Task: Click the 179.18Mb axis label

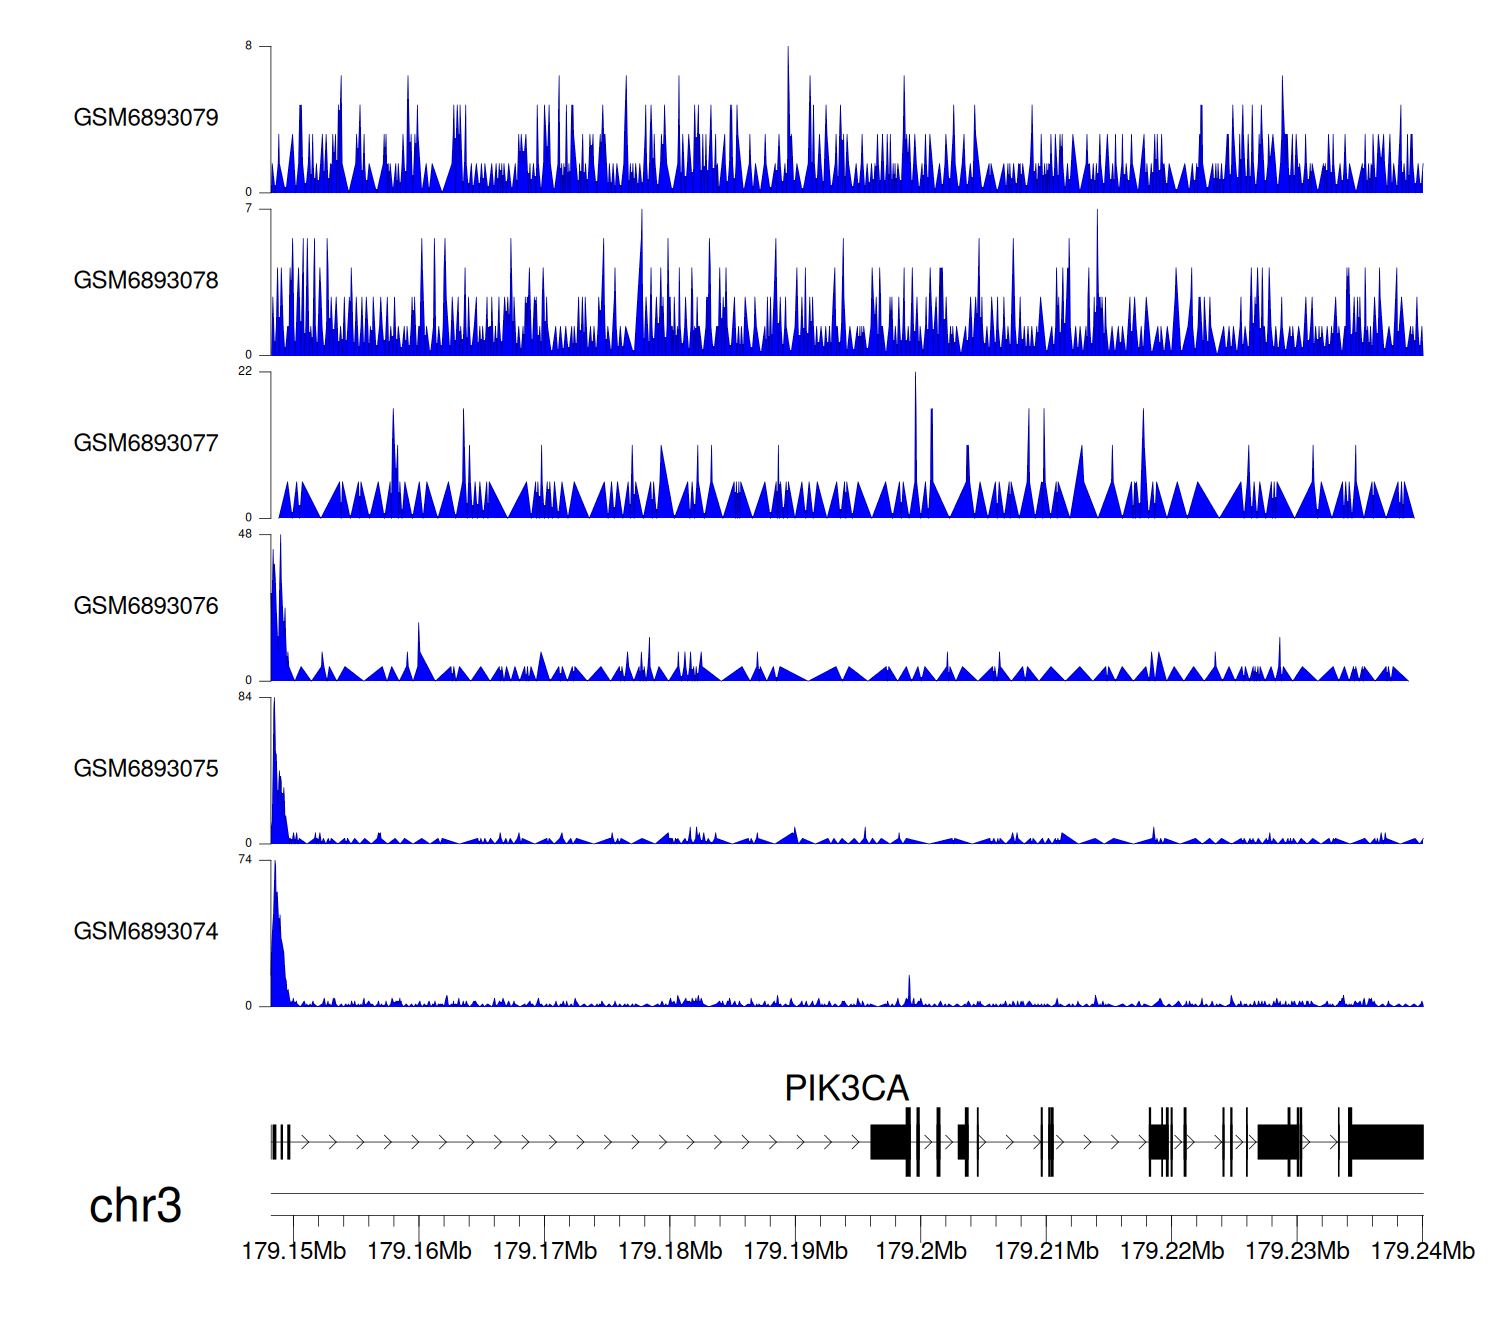Action: (670, 1251)
